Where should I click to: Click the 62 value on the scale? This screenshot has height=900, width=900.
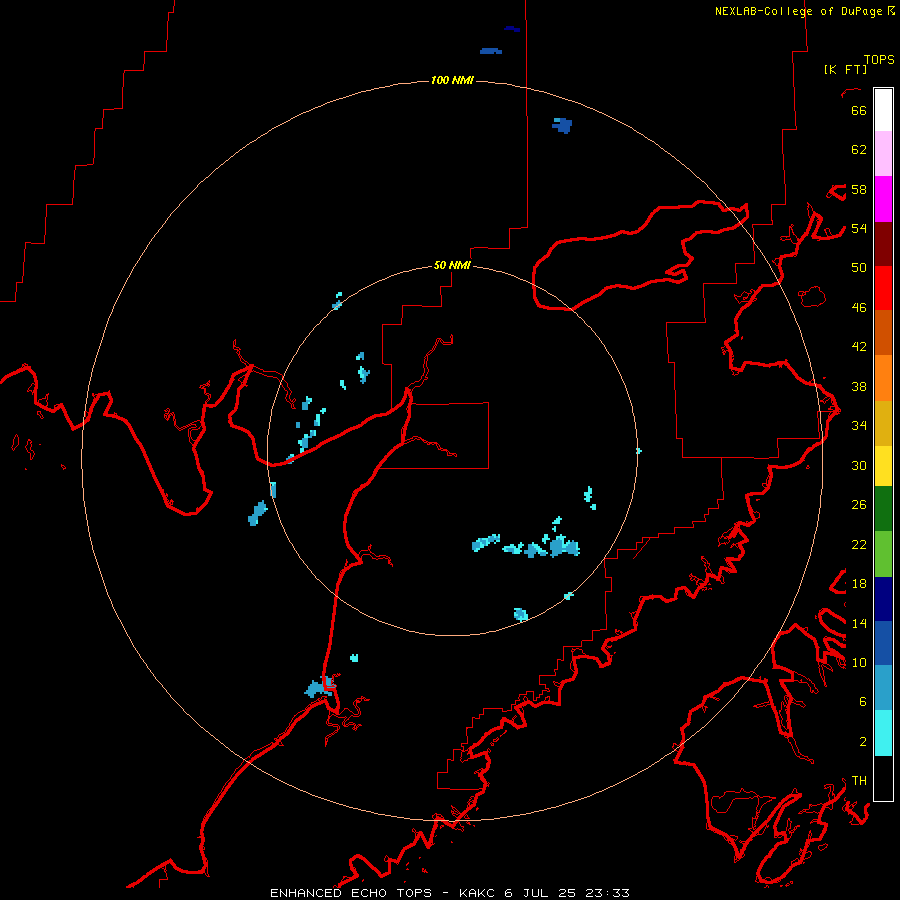[859, 150]
